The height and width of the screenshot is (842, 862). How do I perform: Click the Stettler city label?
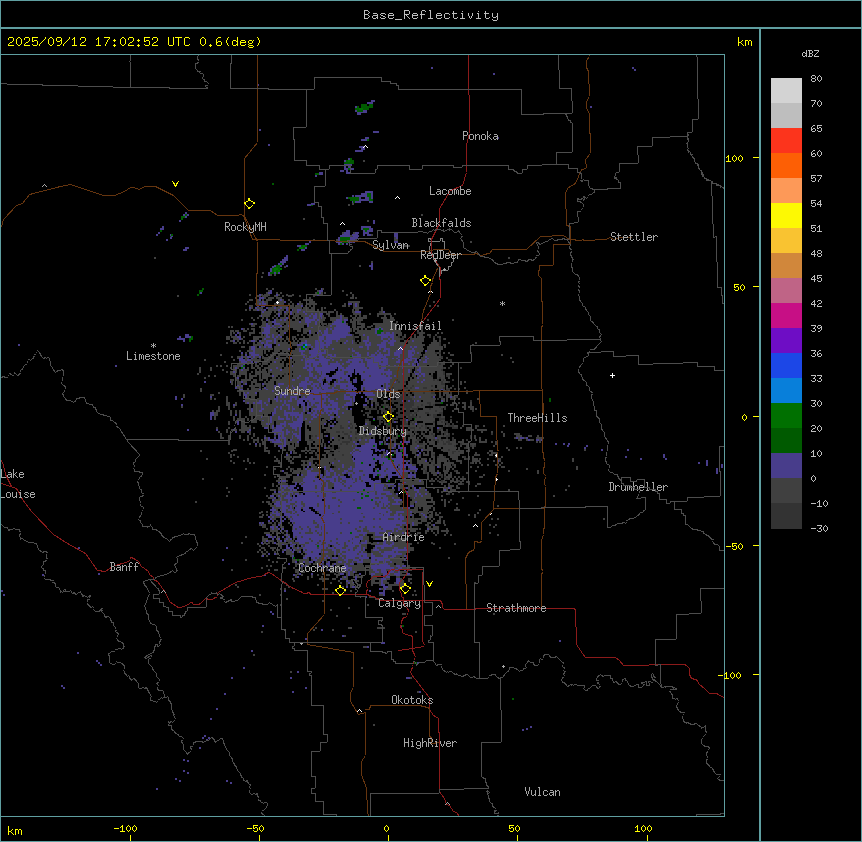[634, 237]
